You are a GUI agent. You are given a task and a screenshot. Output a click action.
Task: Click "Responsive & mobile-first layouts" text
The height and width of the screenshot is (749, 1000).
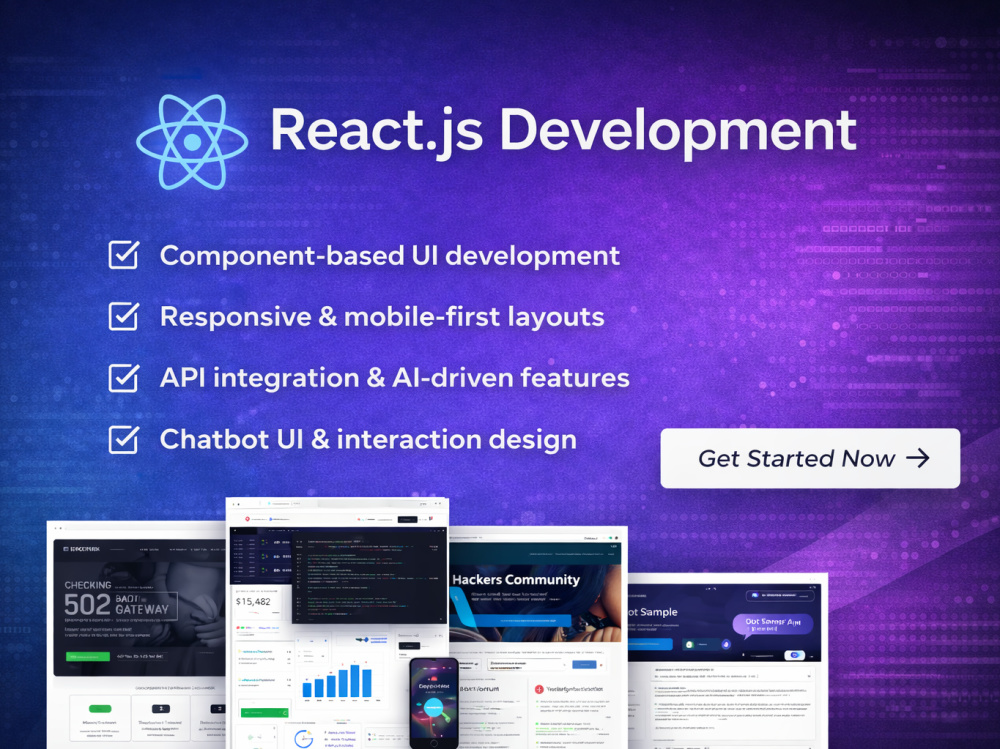tap(382, 317)
